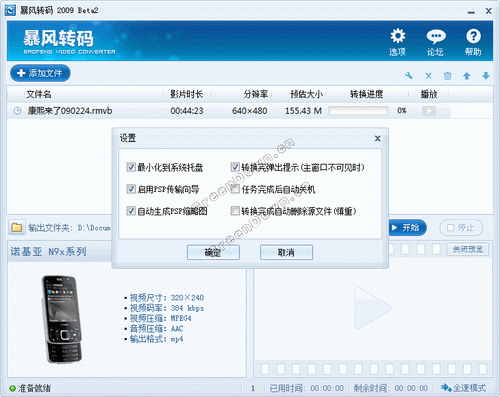500x397 pixels.
Task: Click 取消 to cancel settings
Action: click(286, 252)
